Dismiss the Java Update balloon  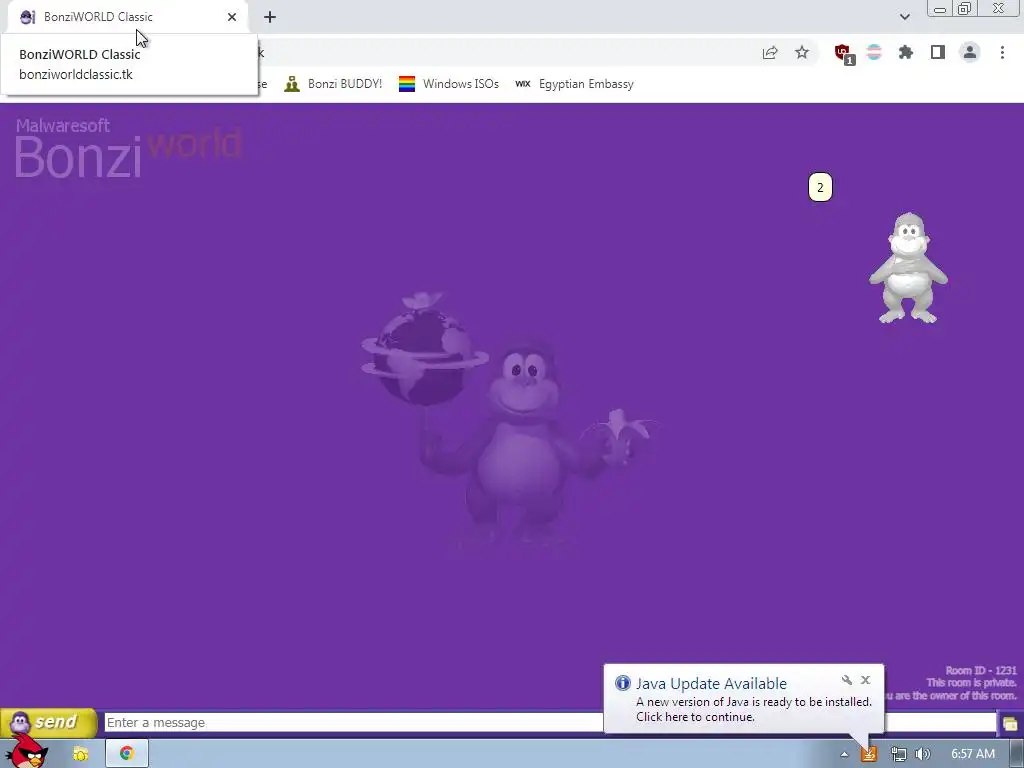(x=865, y=680)
